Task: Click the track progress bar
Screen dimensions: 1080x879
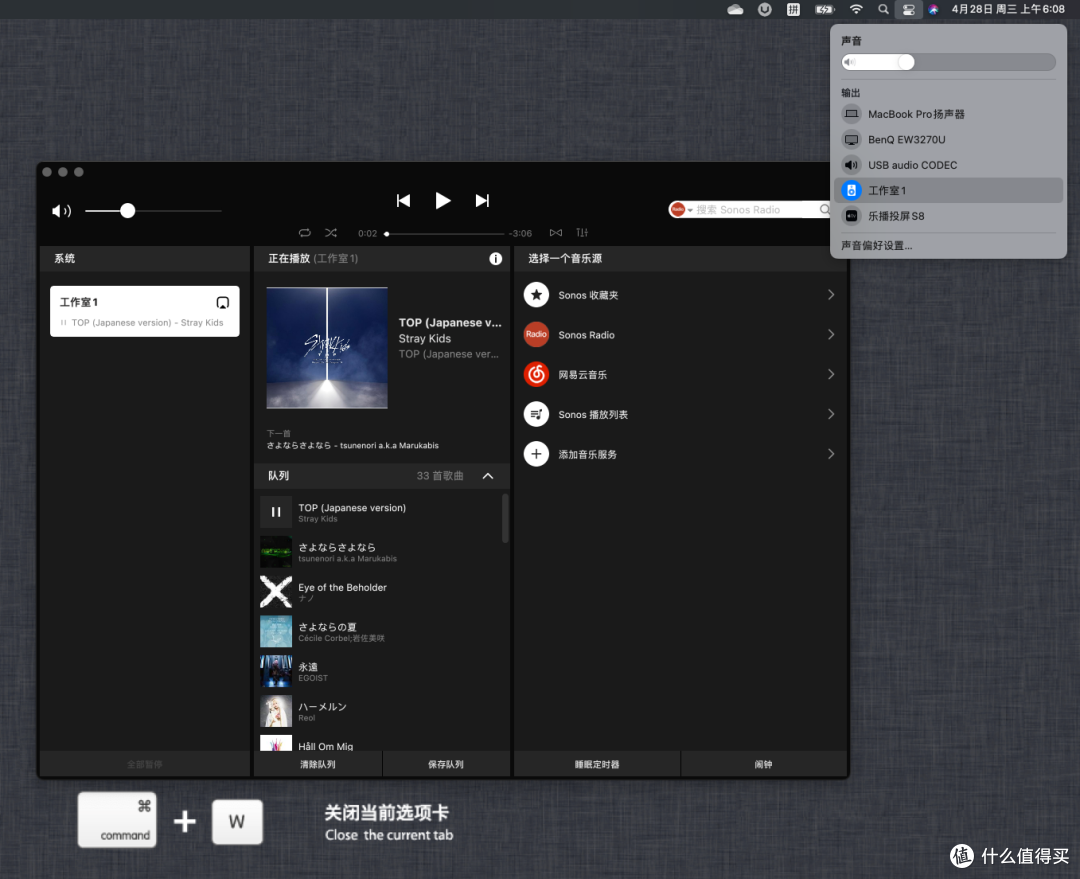Action: (x=445, y=234)
